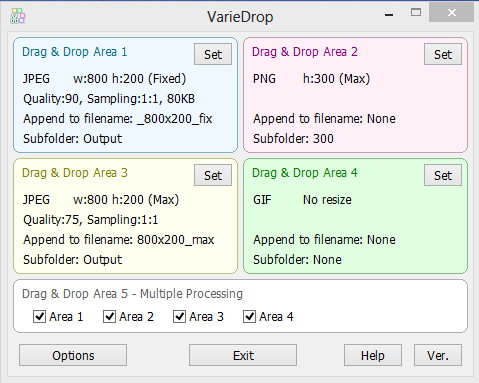This screenshot has width=479, height=383.
Task: Open settings with Area 2 Set button
Action: [443, 54]
